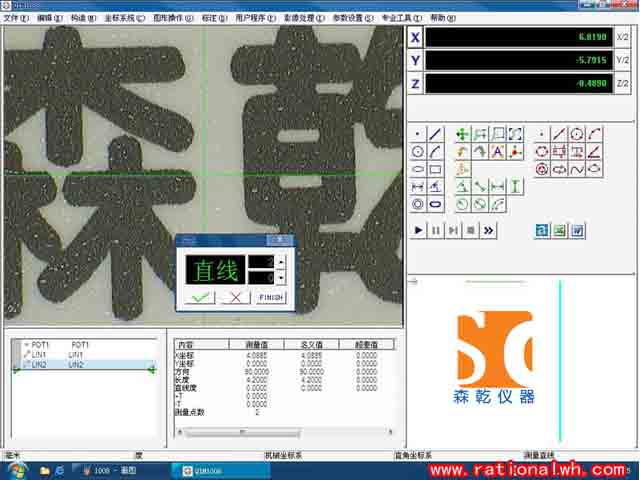This screenshot has height=480, width=640.
Task: Click the Y axis zero button
Action: (415, 60)
